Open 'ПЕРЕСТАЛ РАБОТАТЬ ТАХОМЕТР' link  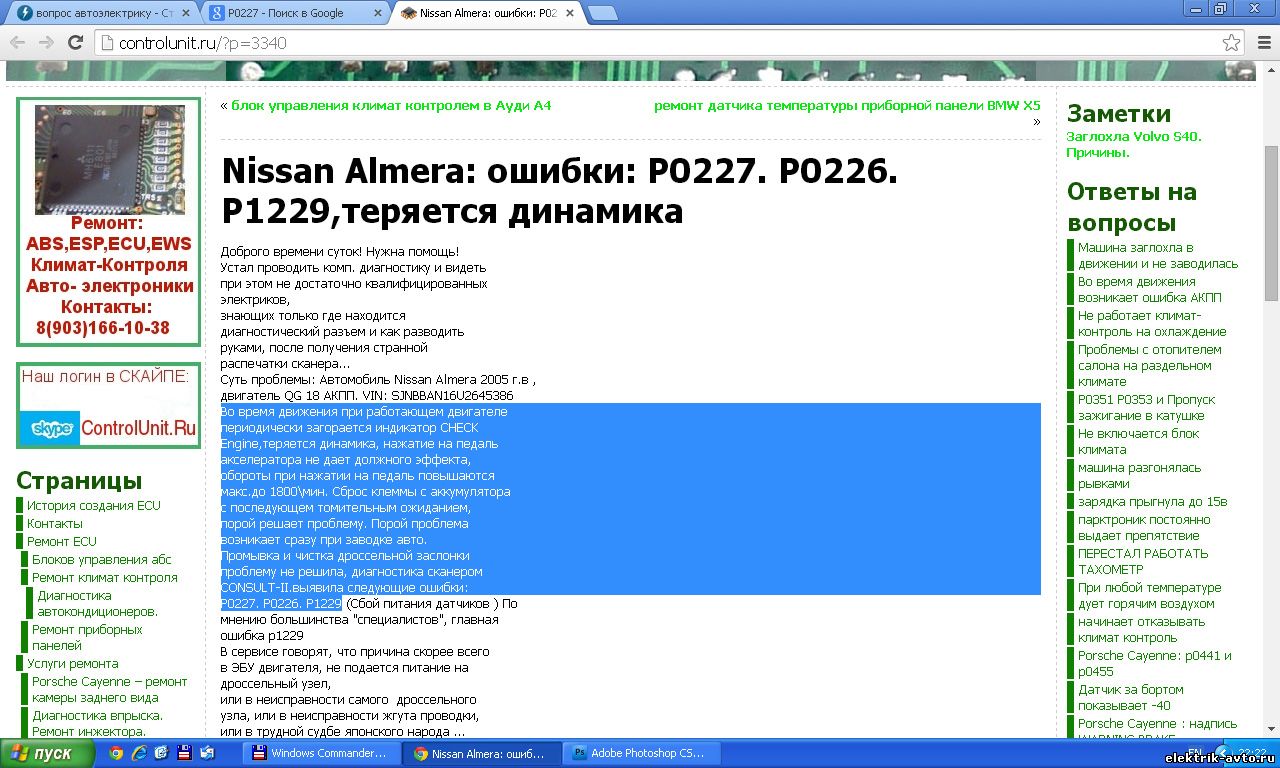1143,561
